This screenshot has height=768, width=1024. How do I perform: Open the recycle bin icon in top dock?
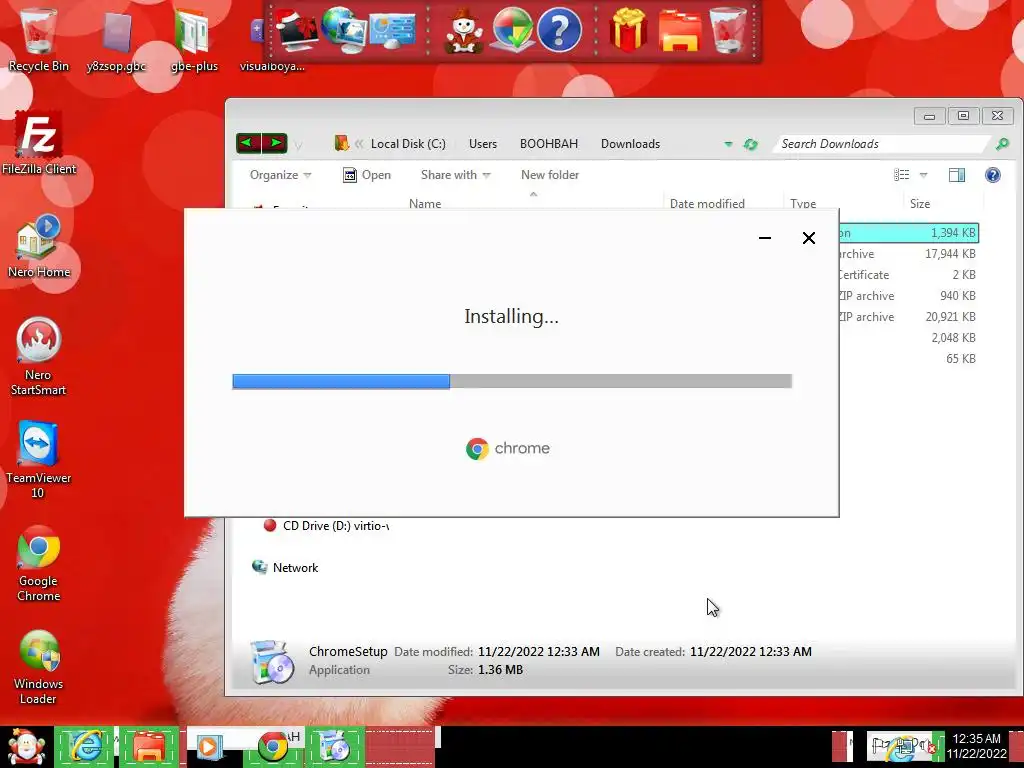(728, 30)
